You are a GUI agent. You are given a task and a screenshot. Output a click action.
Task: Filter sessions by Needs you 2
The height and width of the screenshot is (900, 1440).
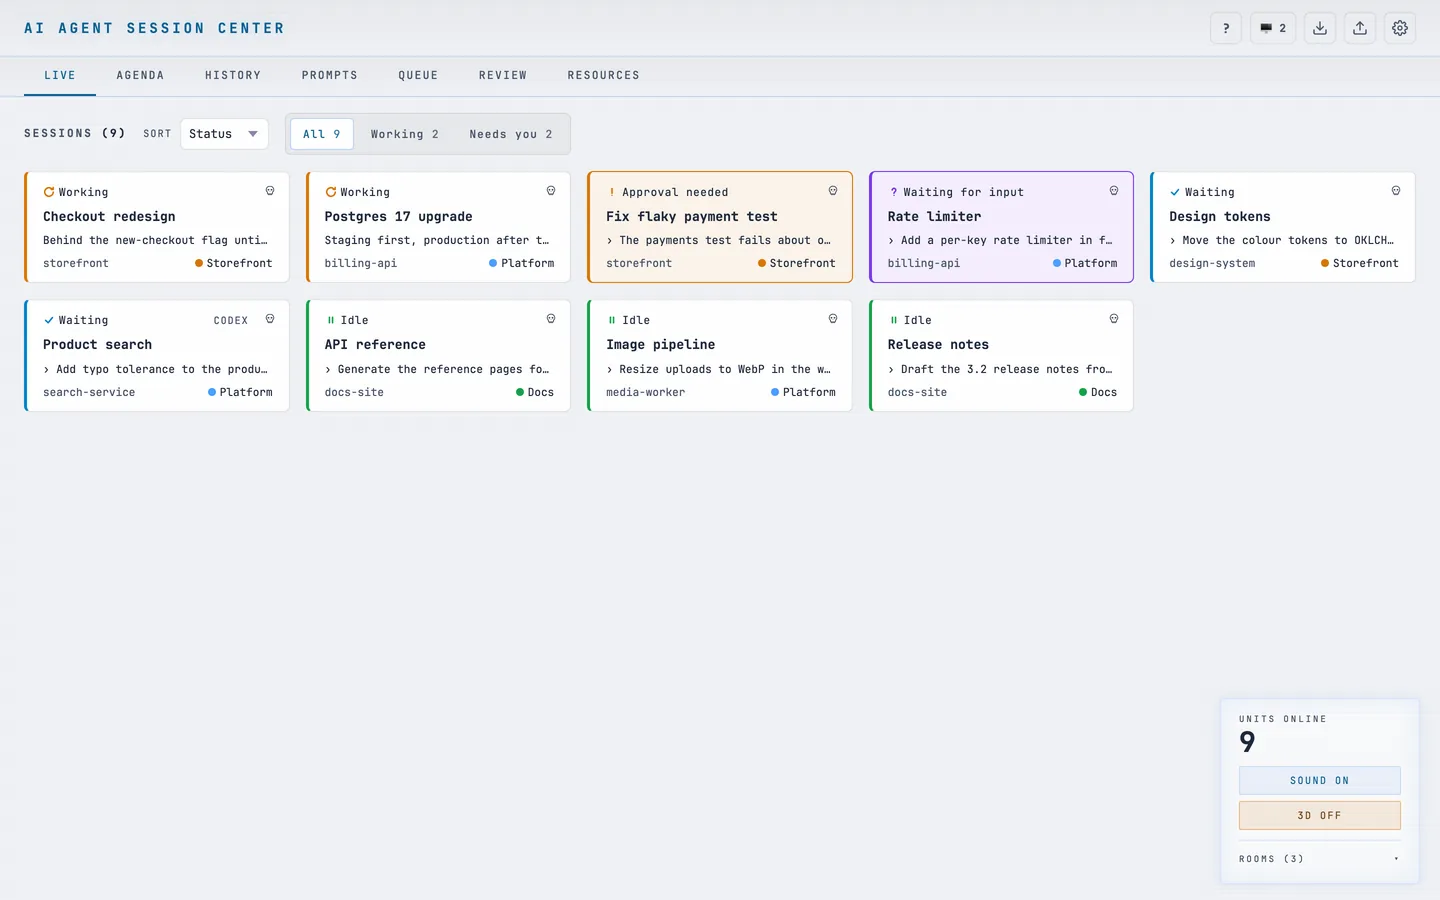pyautogui.click(x=511, y=134)
